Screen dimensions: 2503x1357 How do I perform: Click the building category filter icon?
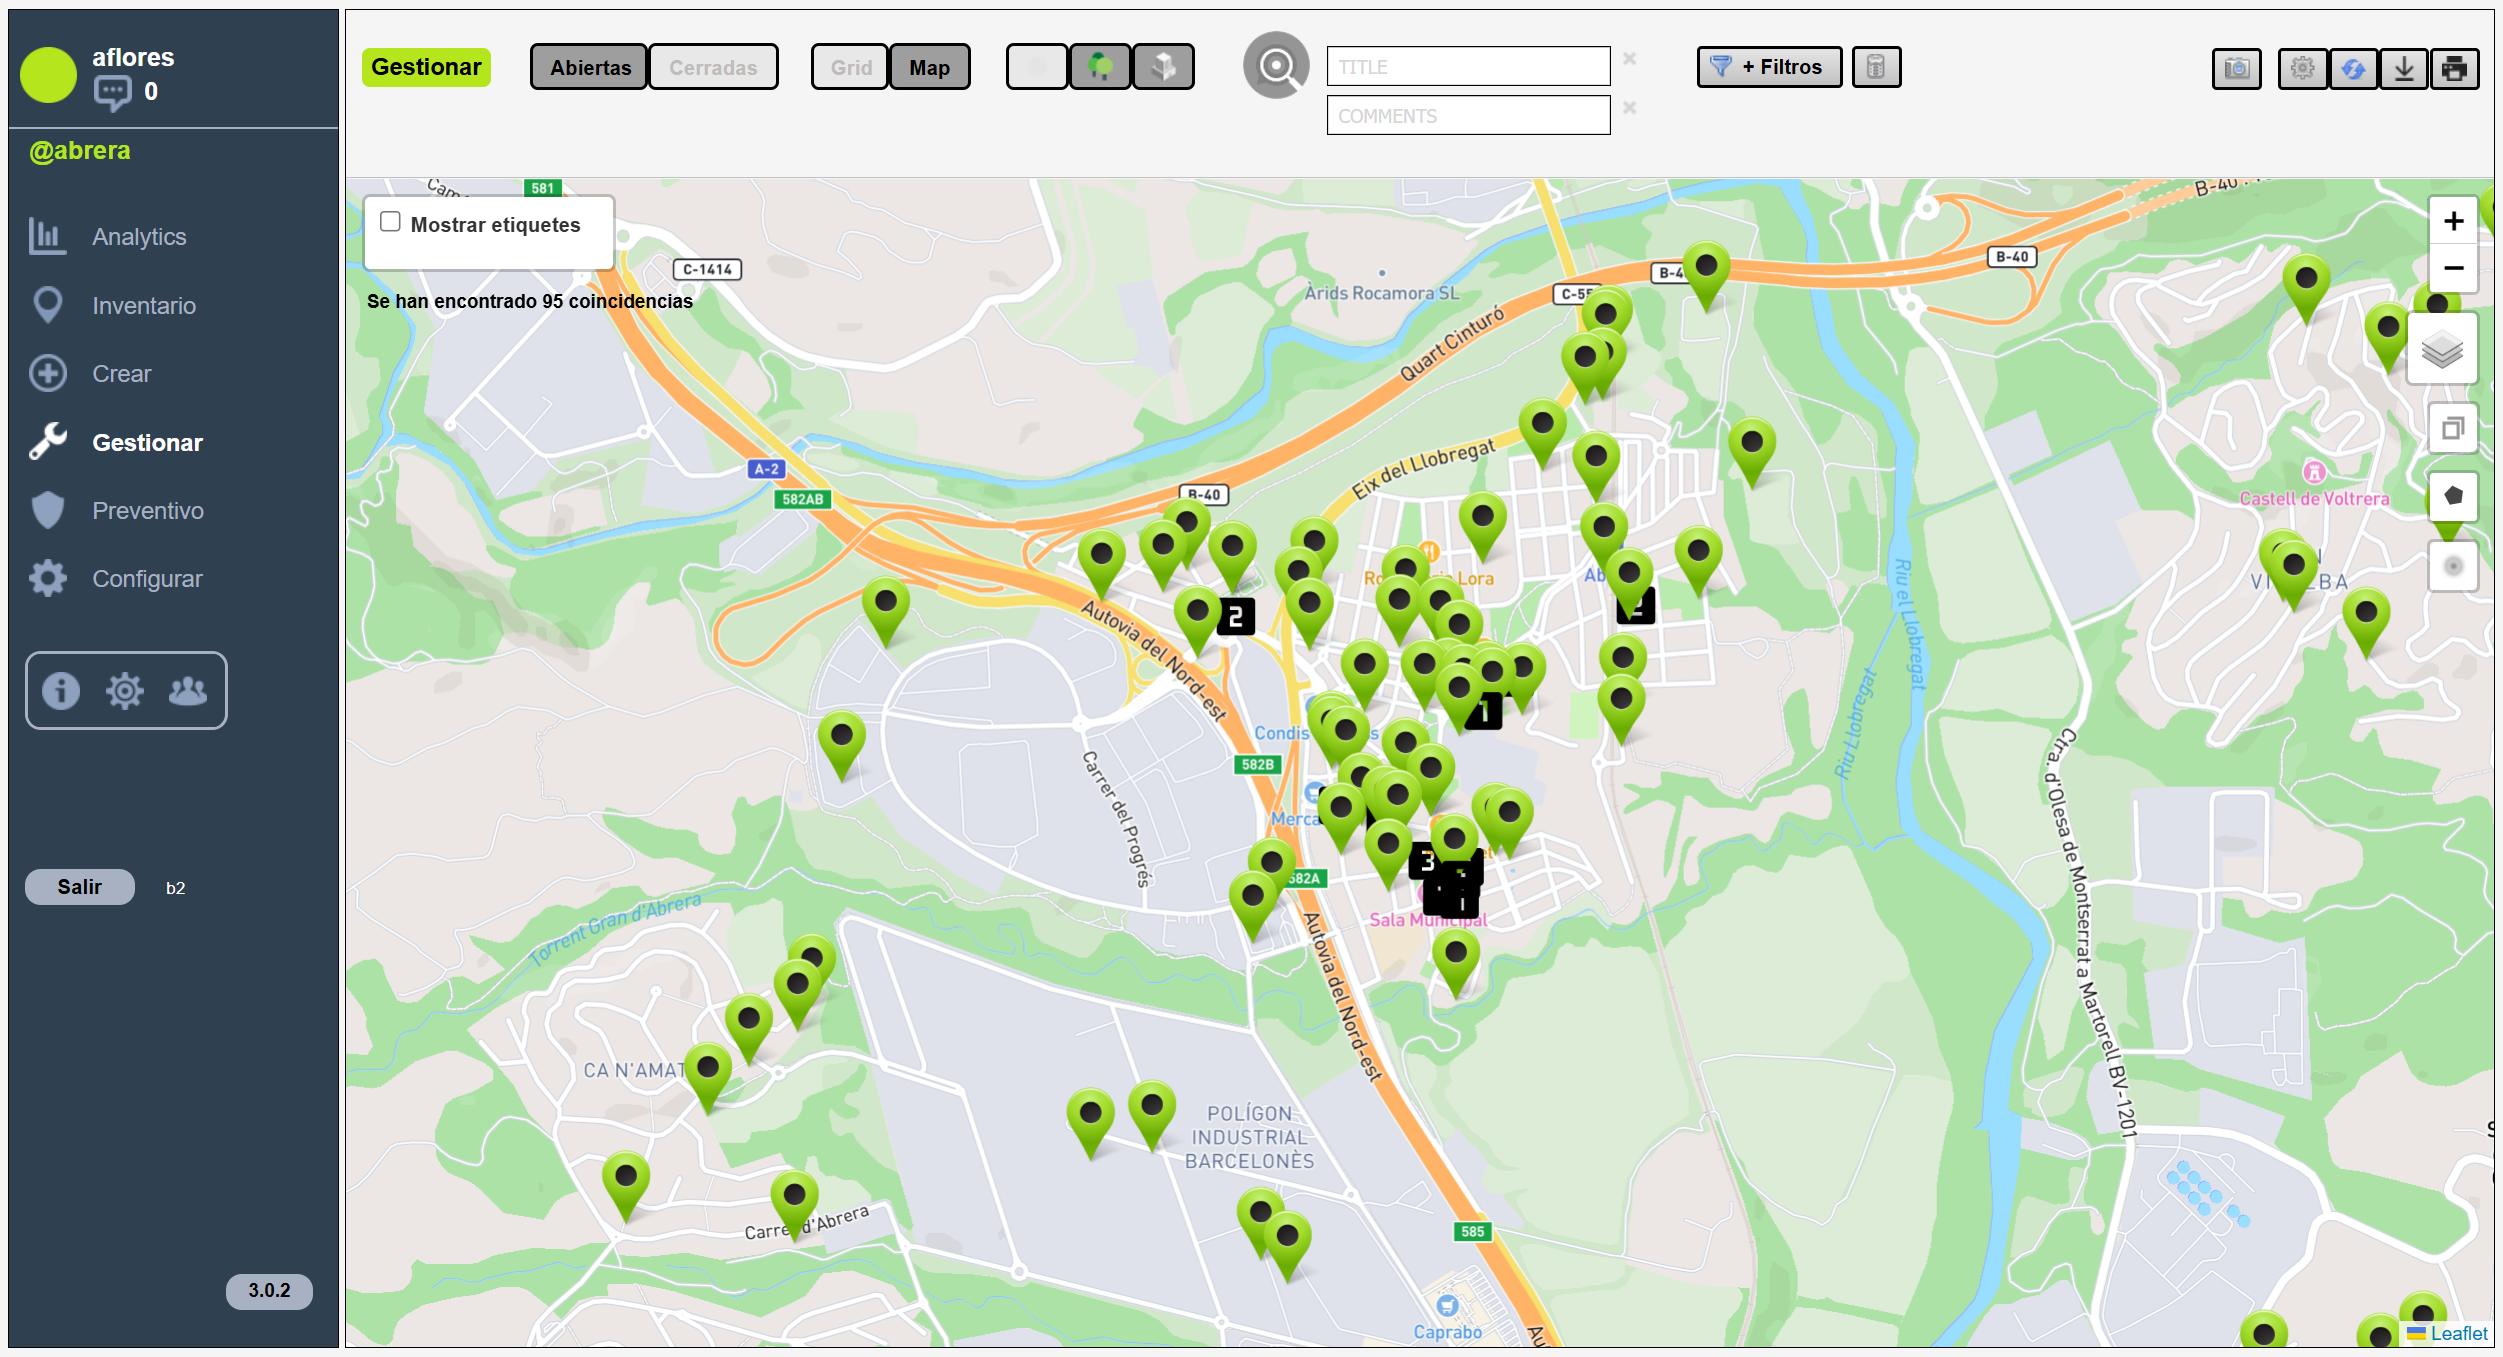tap(1162, 67)
